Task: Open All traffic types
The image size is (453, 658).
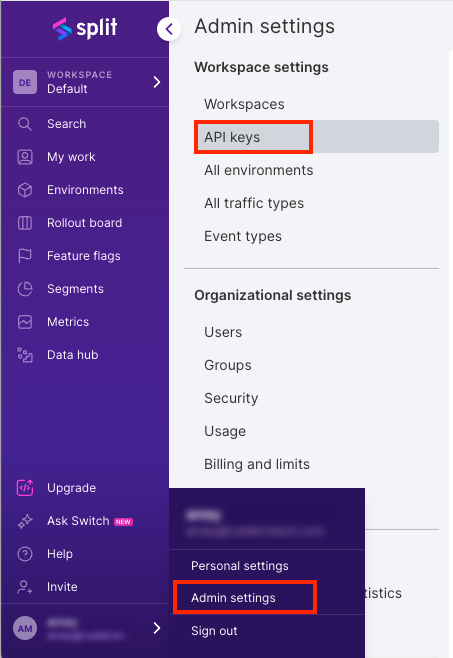Action: (254, 203)
